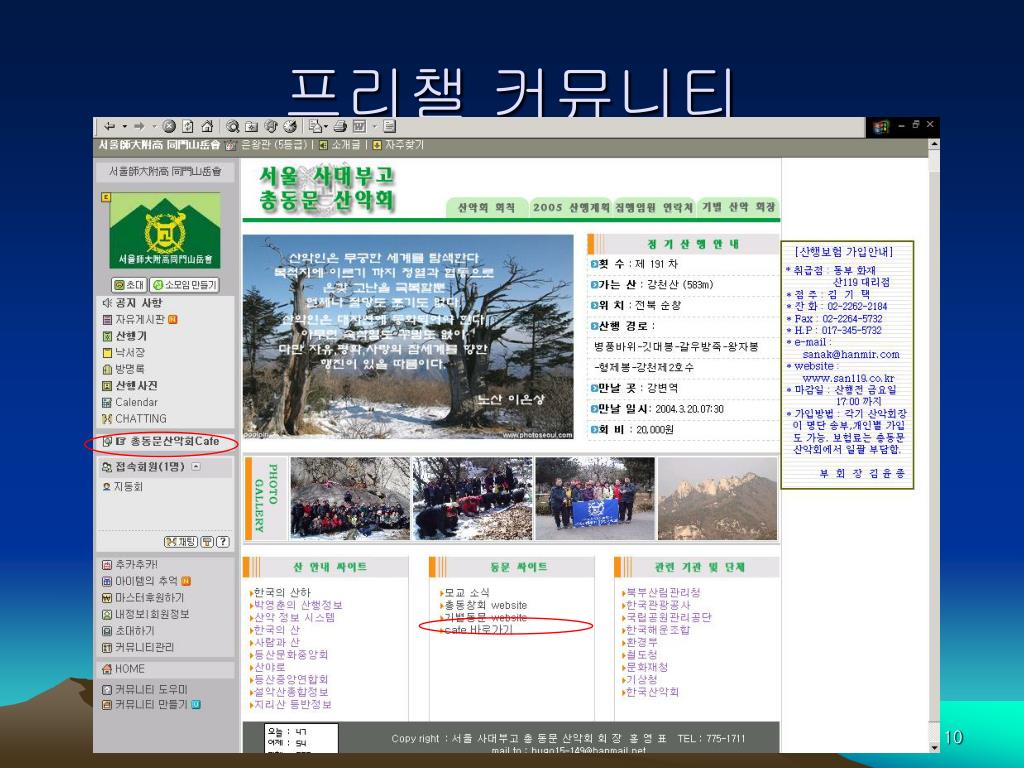Switch to the 집행임원 연락처 tab
Image resolution: width=1024 pixels, height=768 pixels.
654,207
